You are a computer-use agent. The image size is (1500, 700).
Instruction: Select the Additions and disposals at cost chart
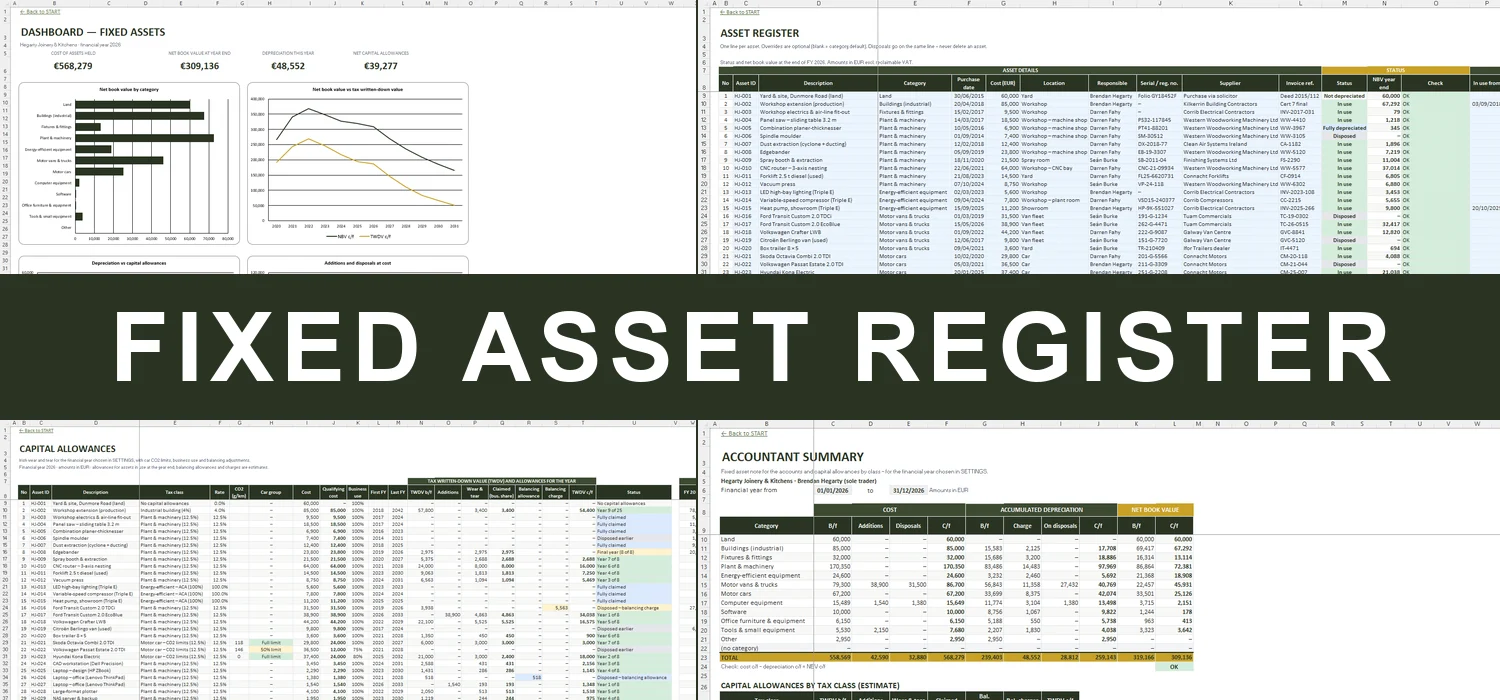click(x=357, y=265)
